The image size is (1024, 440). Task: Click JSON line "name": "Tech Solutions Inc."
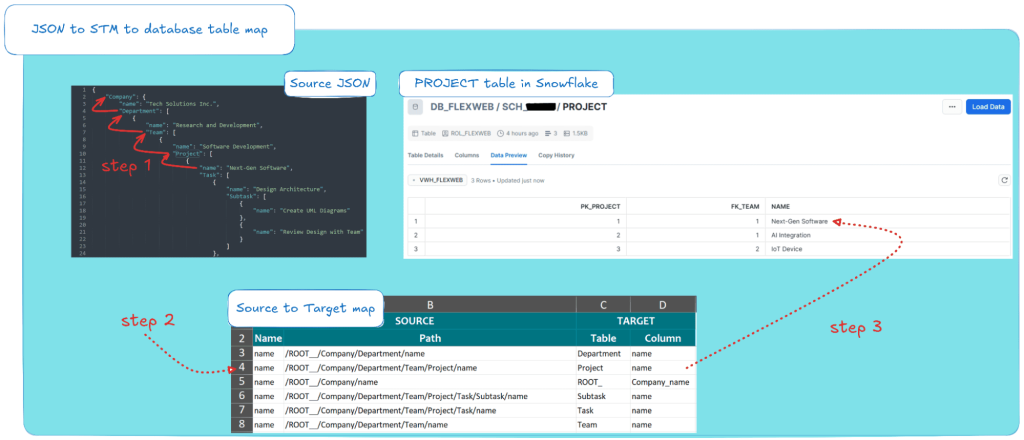tap(170, 103)
